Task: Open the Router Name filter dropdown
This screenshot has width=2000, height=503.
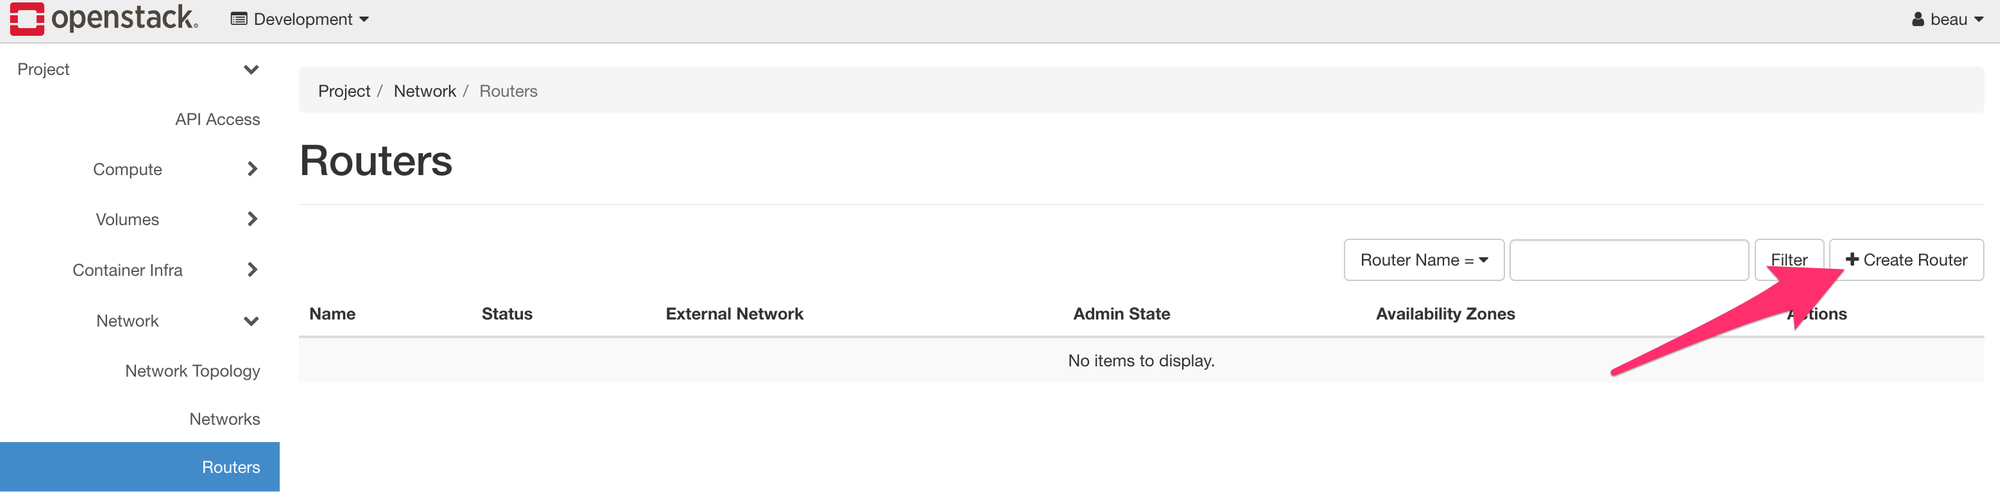Action: coord(1424,260)
